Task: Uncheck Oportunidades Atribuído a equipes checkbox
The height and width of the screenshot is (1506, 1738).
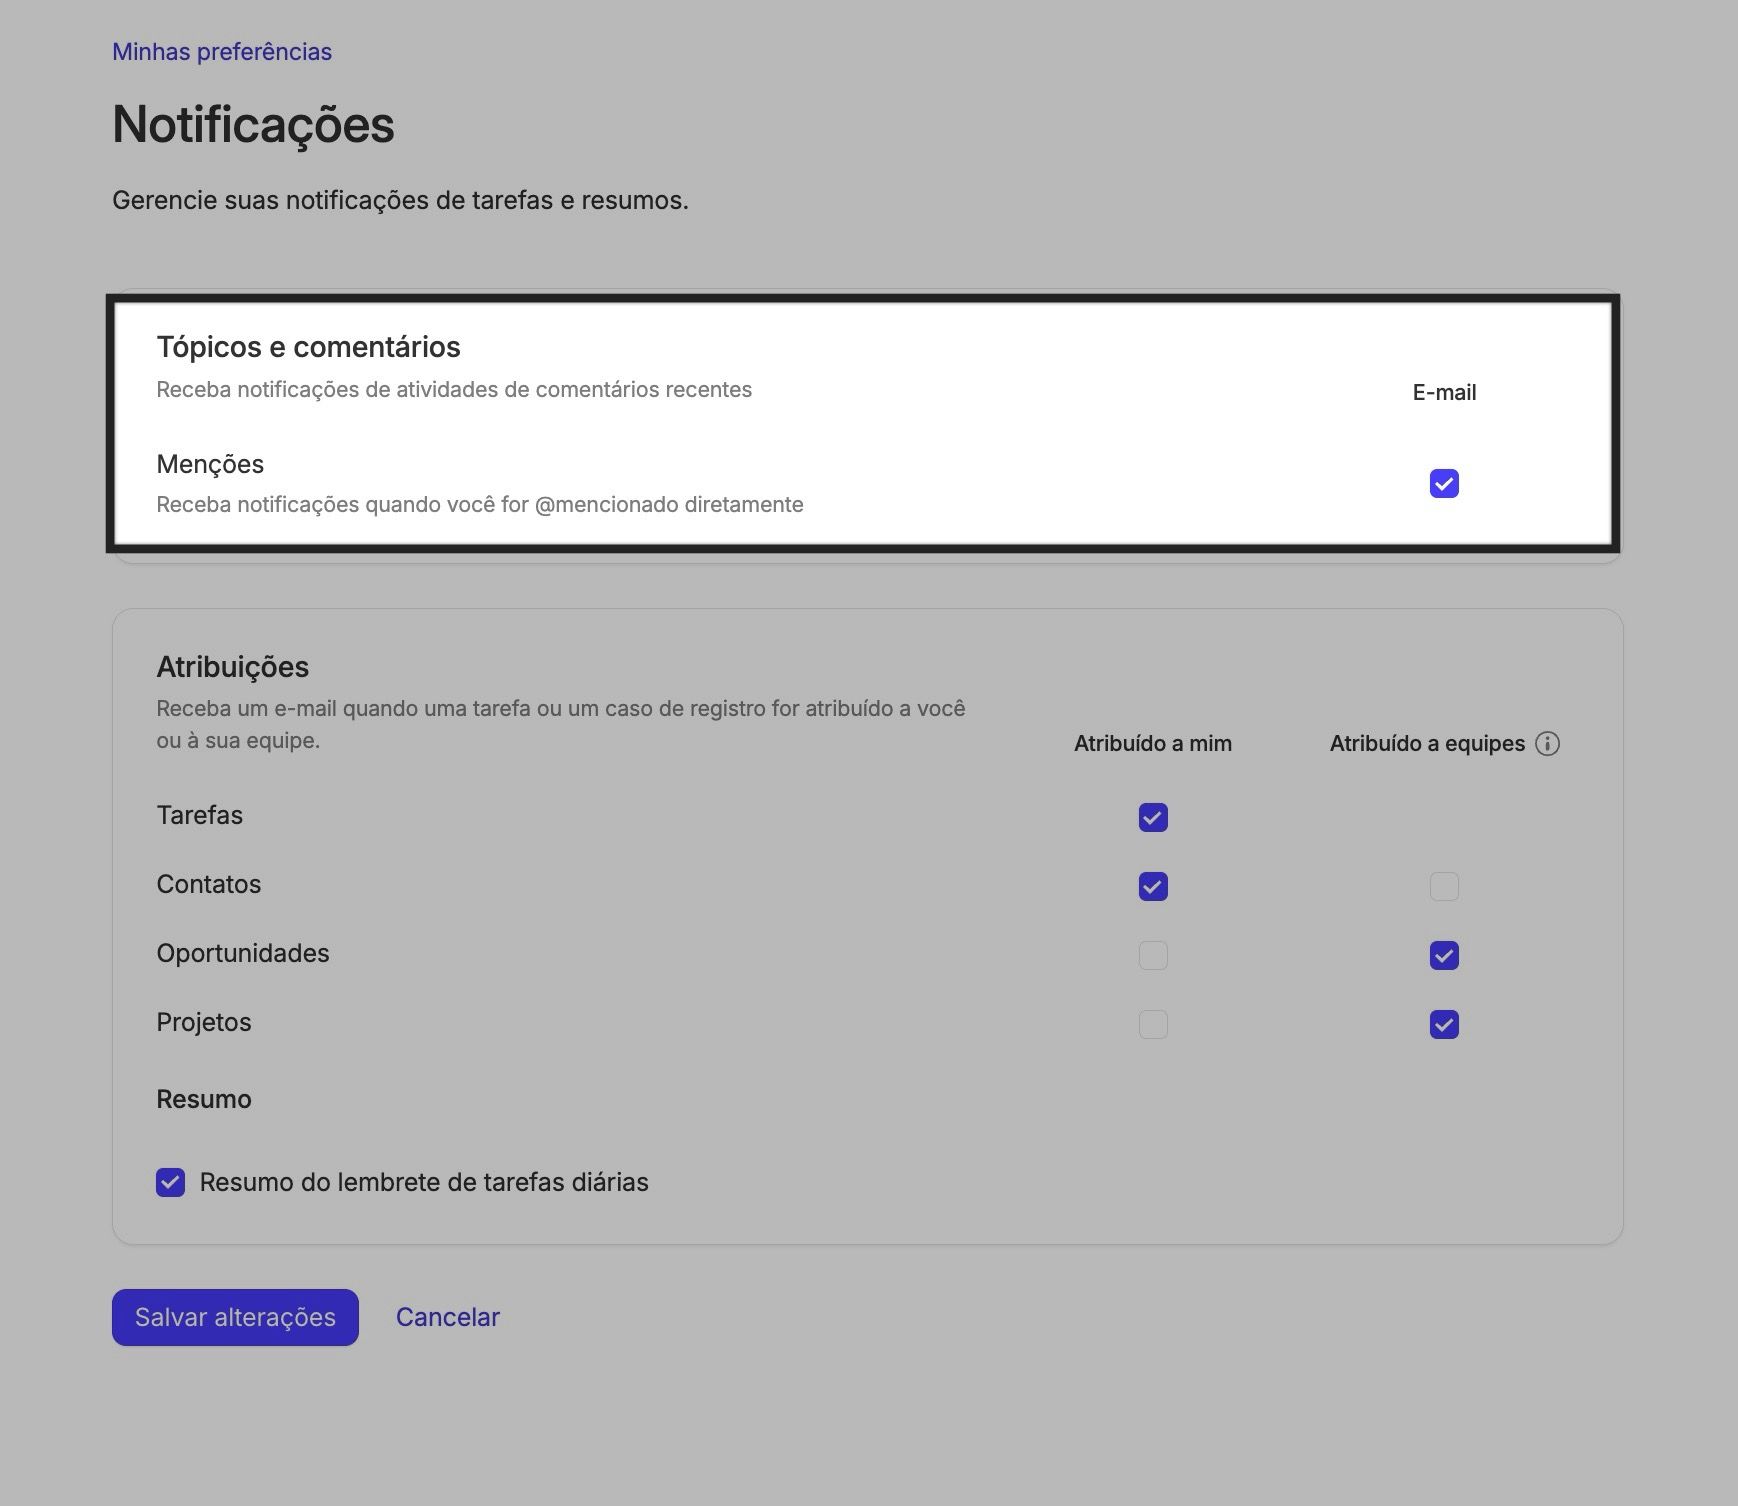Action: (x=1444, y=955)
